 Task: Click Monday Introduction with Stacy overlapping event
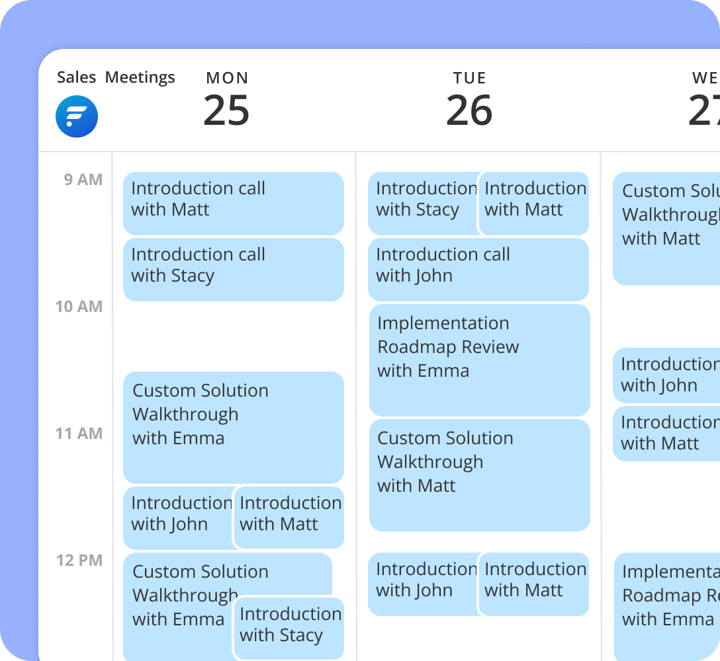289,628
